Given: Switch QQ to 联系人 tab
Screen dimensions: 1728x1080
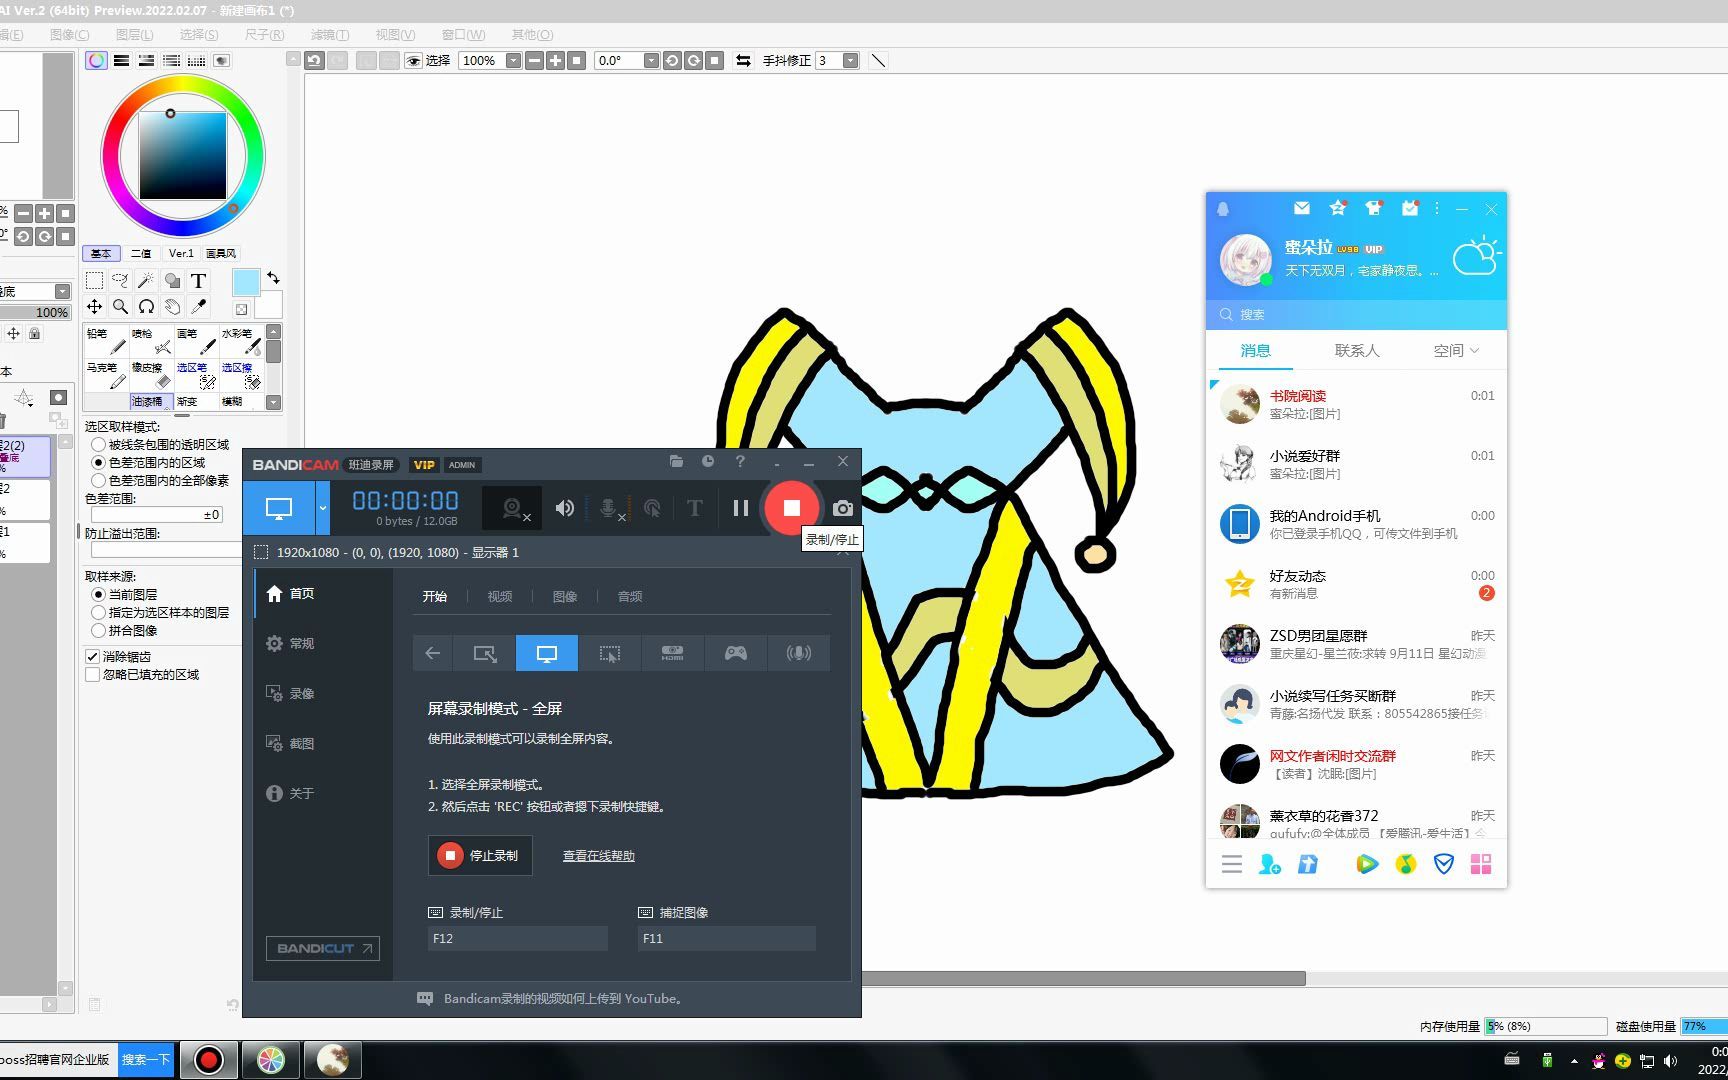Looking at the screenshot, I should coord(1357,350).
